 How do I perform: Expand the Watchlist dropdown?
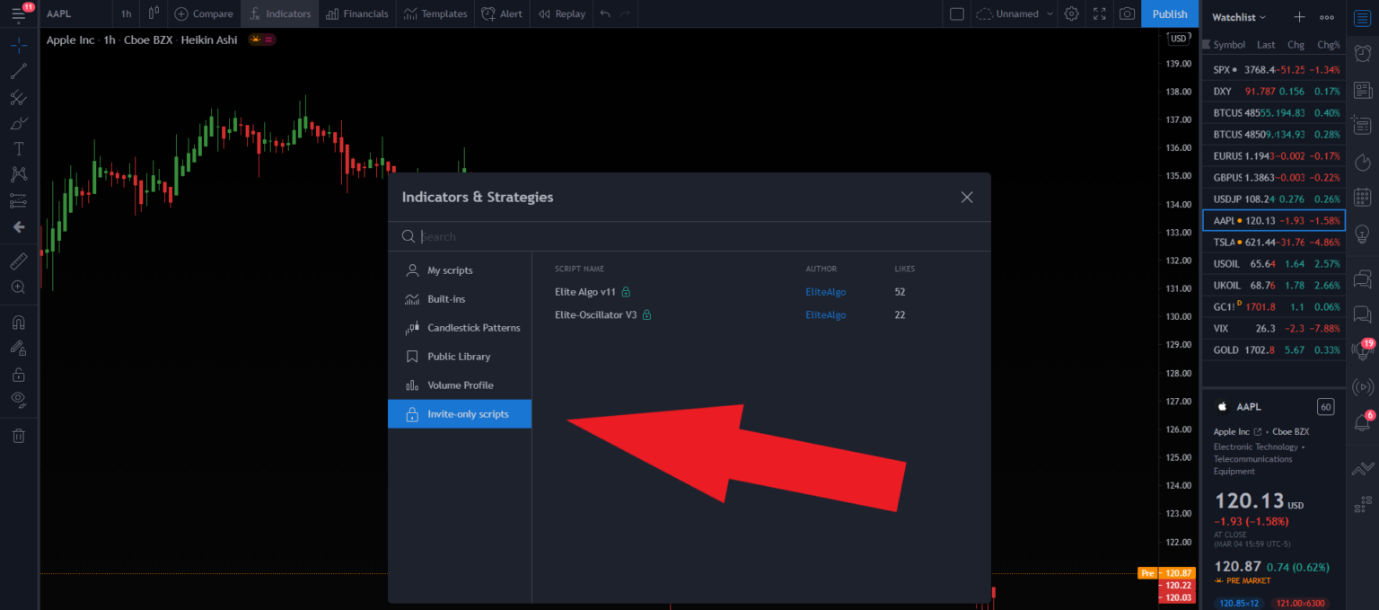click(x=1239, y=17)
